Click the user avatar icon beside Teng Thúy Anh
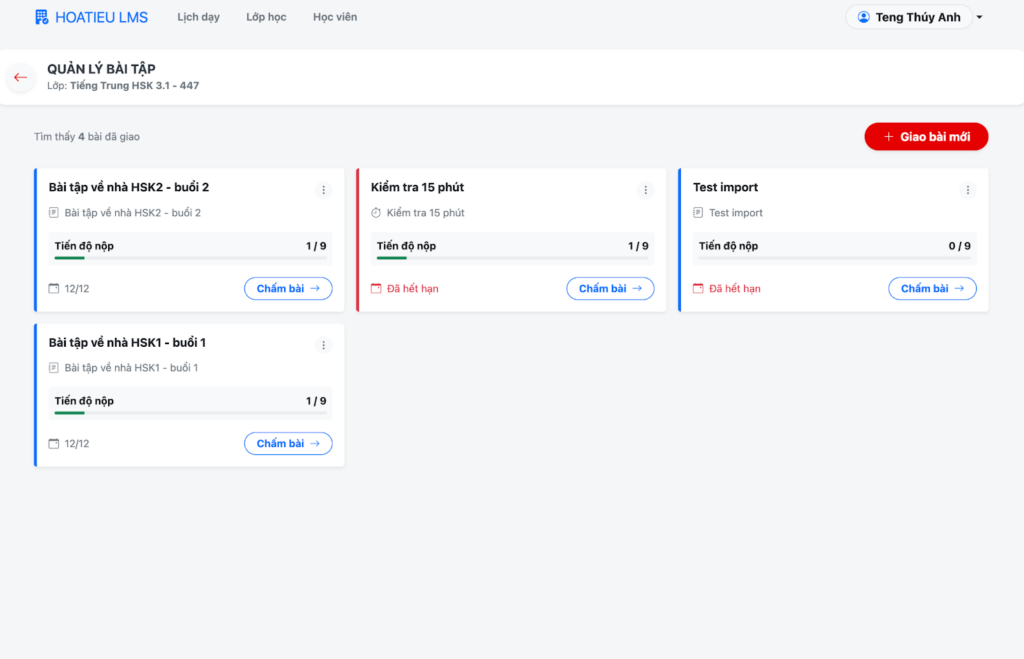This screenshot has width=1024, height=659. click(864, 17)
